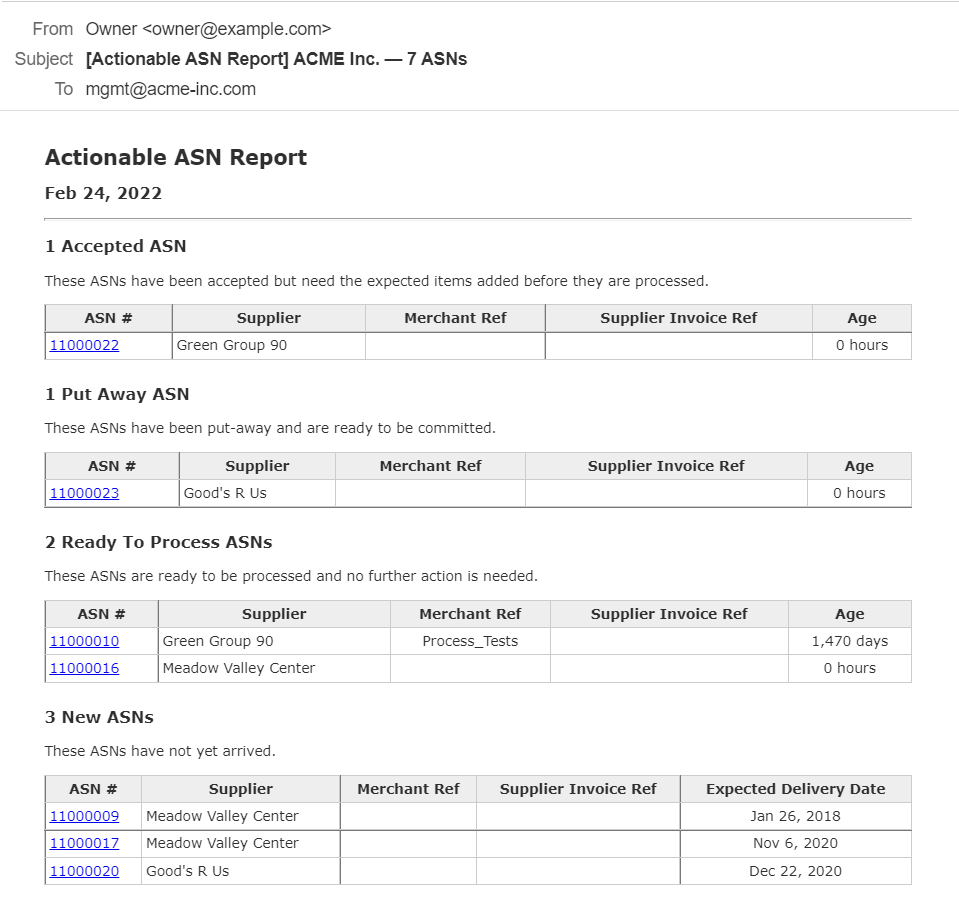Click the report date Feb 24, 2022
The image size is (959, 922).
click(x=103, y=193)
